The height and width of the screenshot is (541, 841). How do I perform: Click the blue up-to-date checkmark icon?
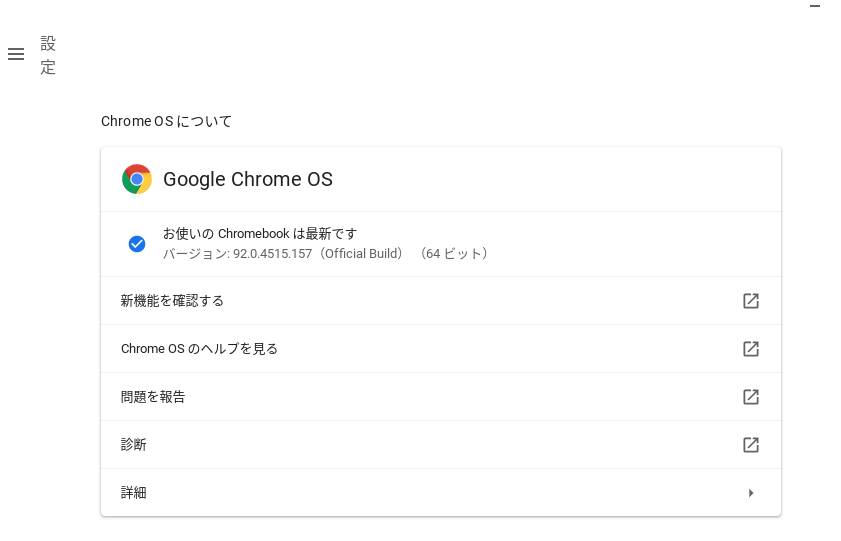pos(137,244)
